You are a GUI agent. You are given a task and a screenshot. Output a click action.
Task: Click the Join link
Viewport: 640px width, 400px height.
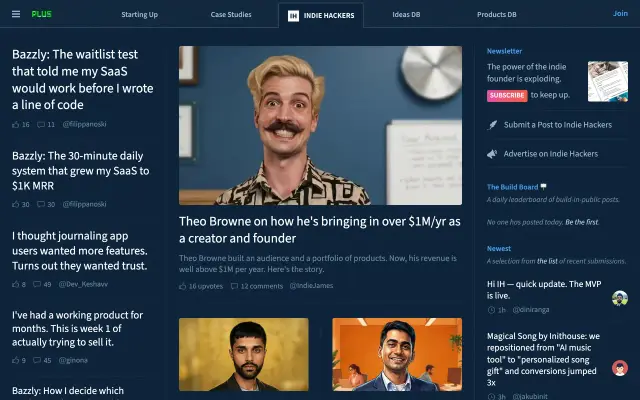(x=620, y=13)
